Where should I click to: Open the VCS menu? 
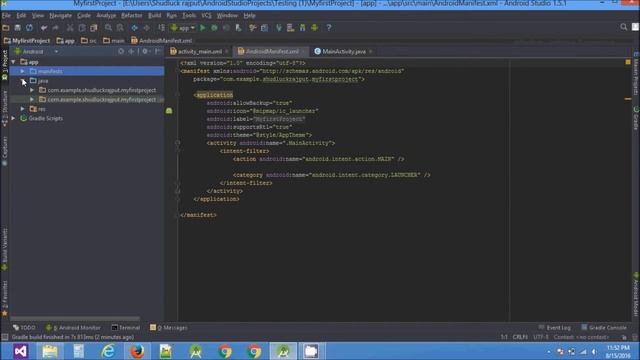pyautogui.click(x=207, y=16)
